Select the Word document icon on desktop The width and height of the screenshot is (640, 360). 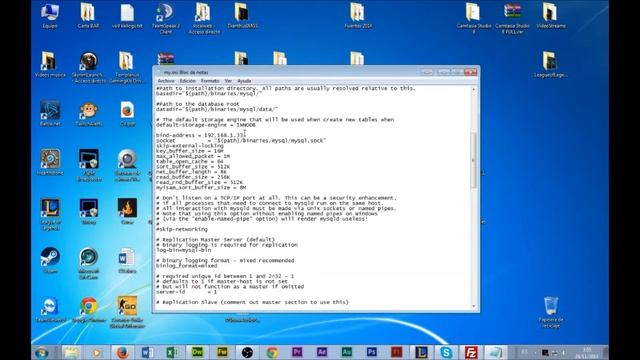127,260
